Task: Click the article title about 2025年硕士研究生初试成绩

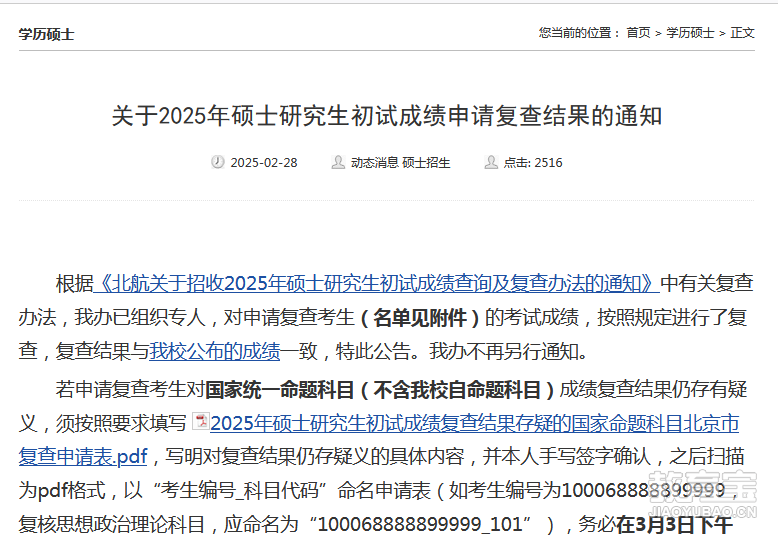Action: click(x=387, y=116)
